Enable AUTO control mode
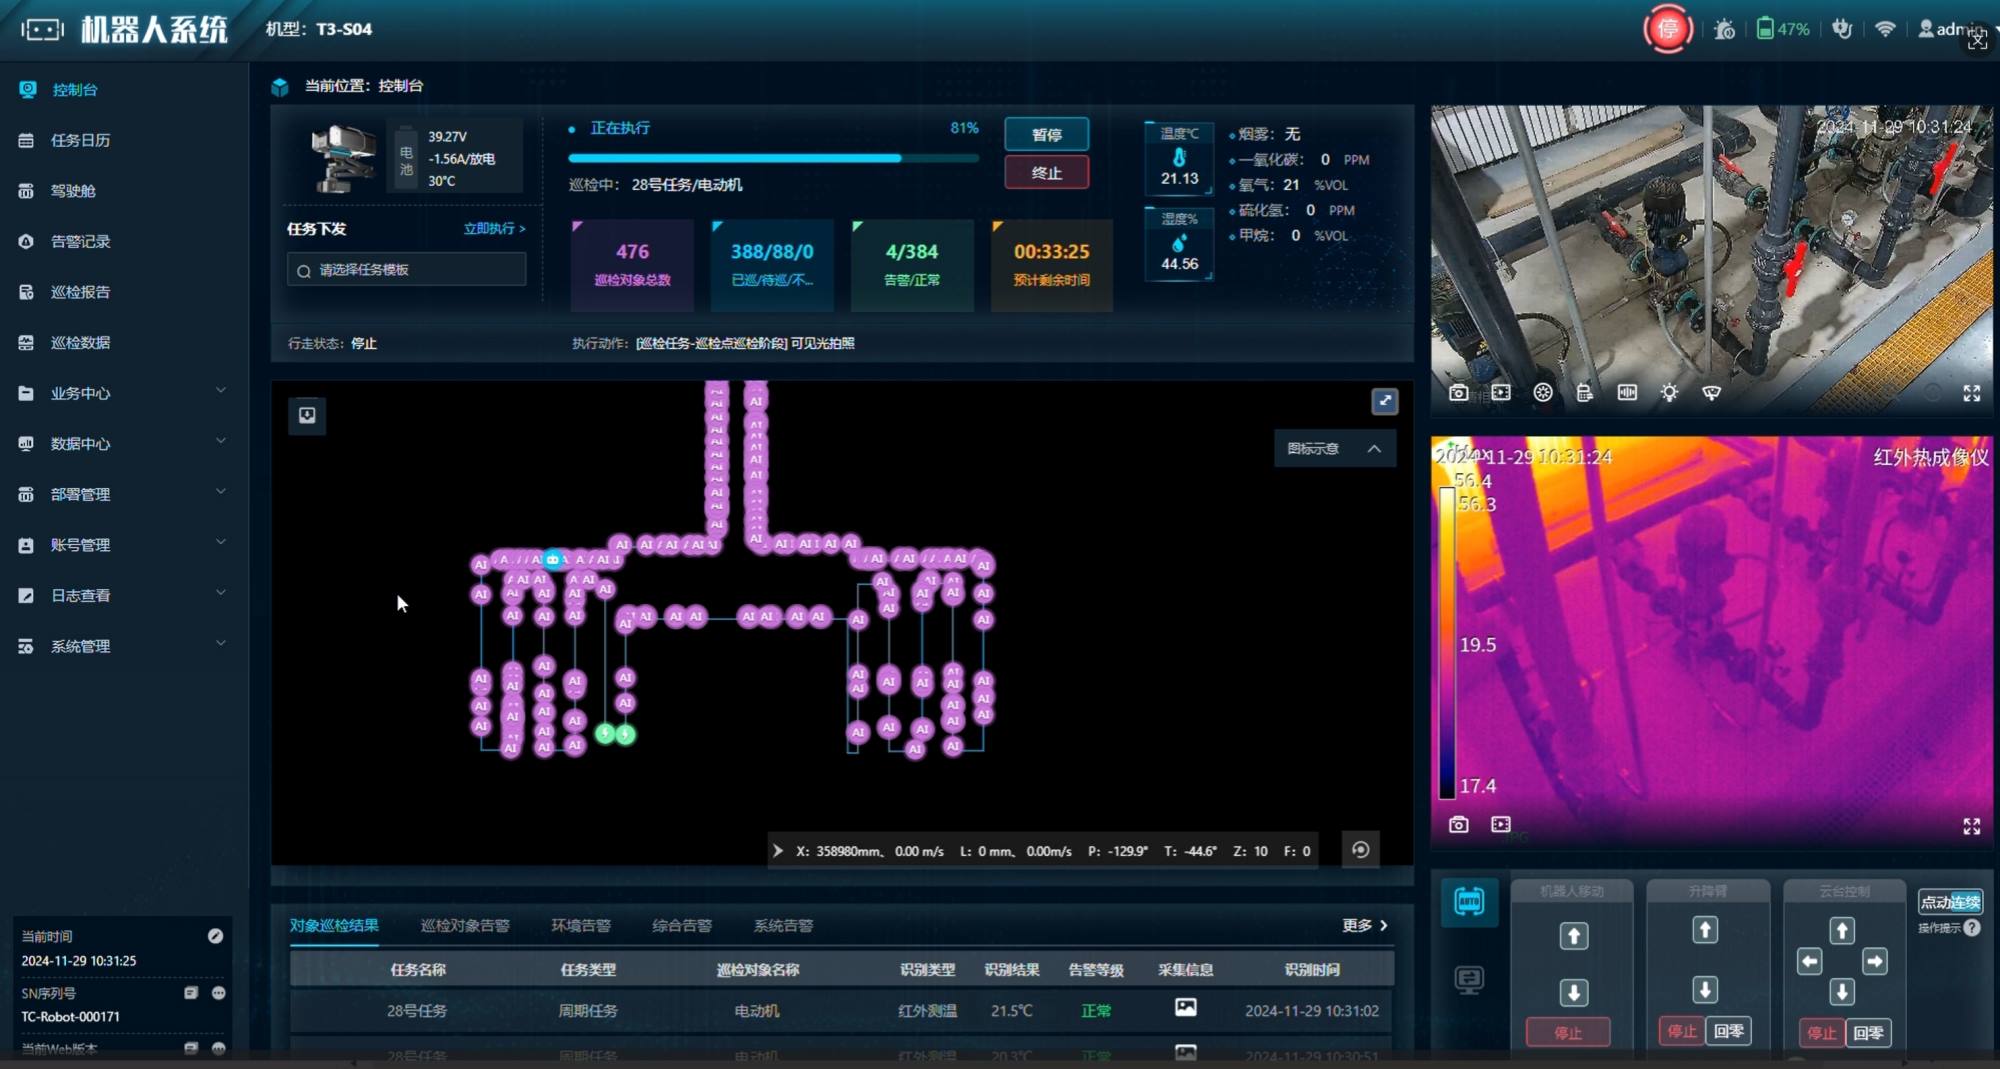The image size is (2000, 1069). click(1469, 902)
